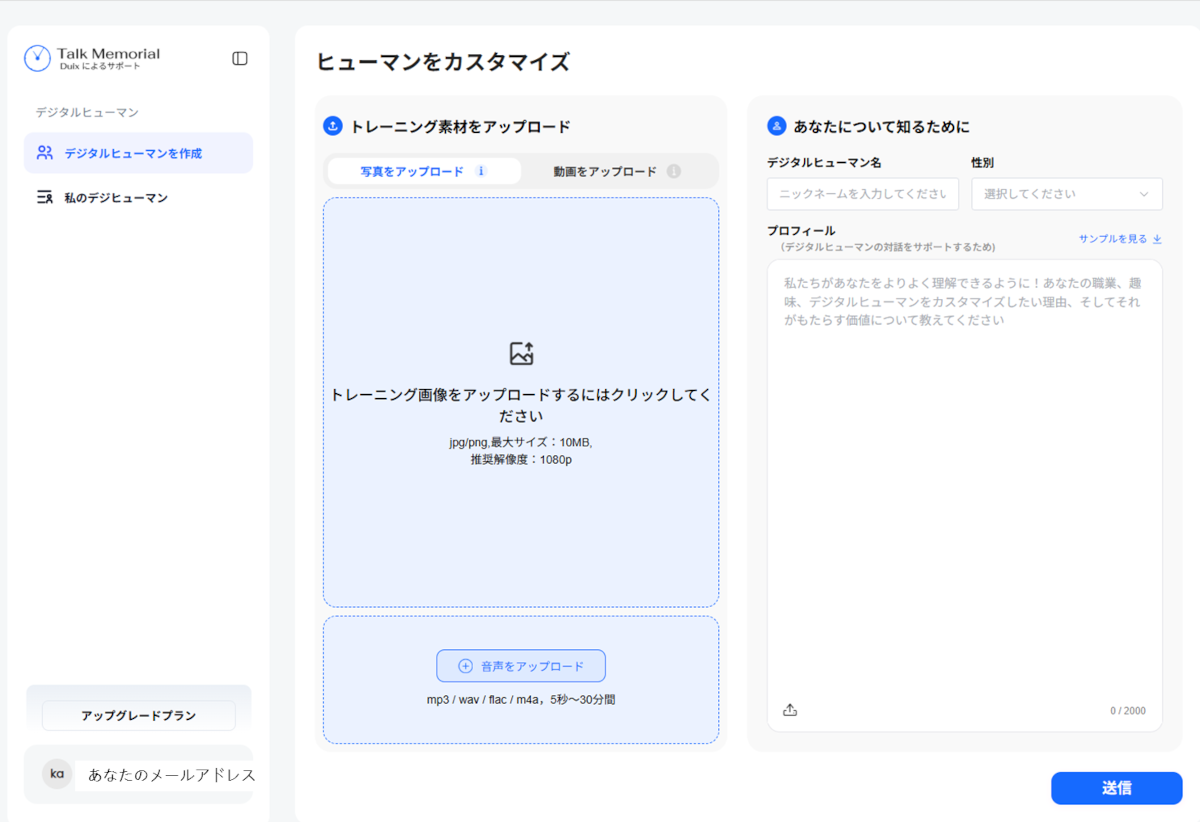Viewport: 1200px width, 822px height.
Task: Collapse the sidebar panel icon
Action: click(x=239, y=58)
